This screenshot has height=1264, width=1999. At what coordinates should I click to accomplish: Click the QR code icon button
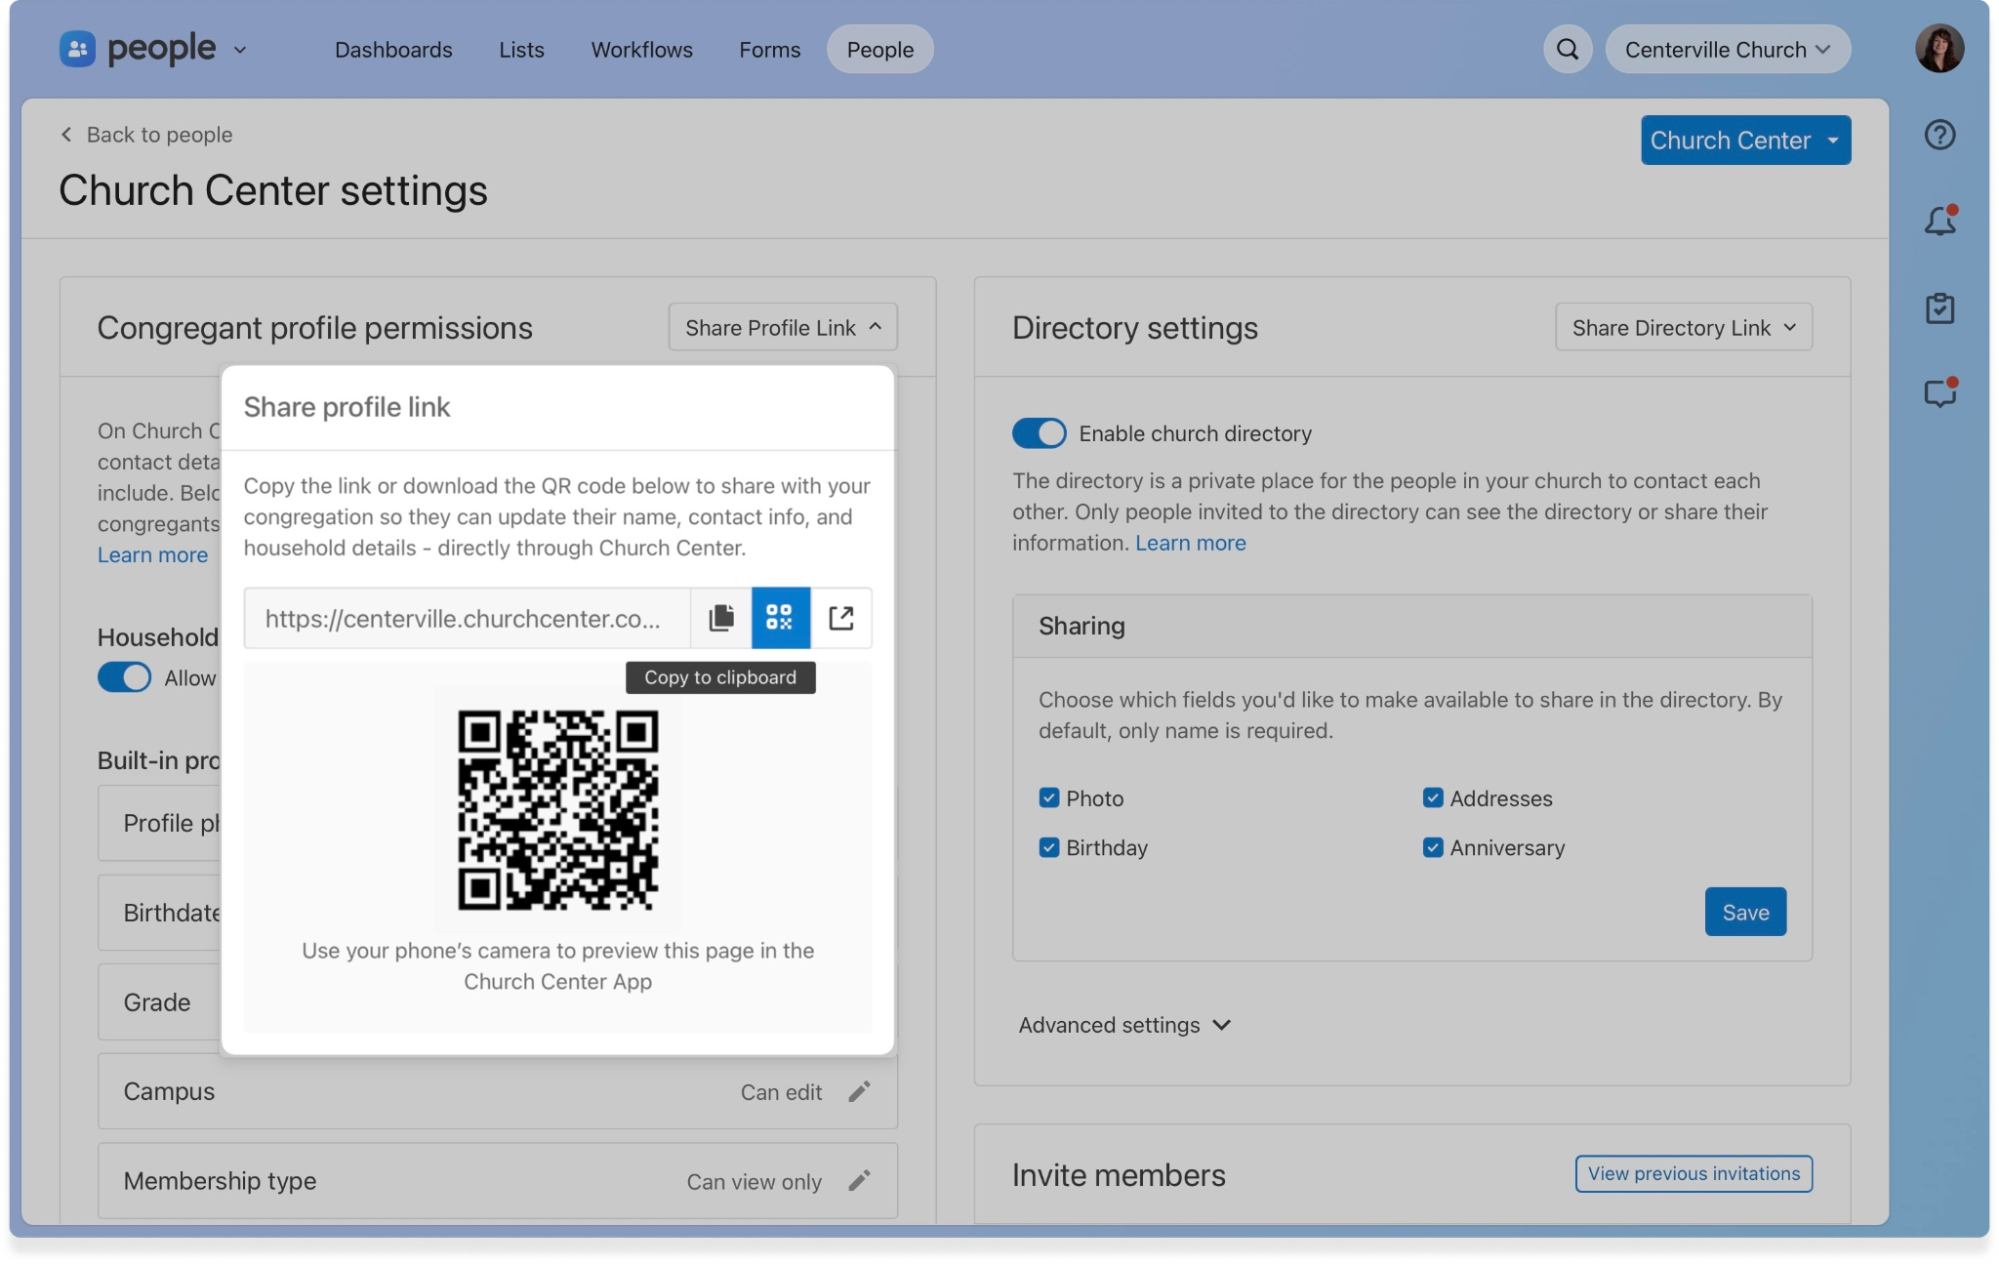(x=780, y=618)
